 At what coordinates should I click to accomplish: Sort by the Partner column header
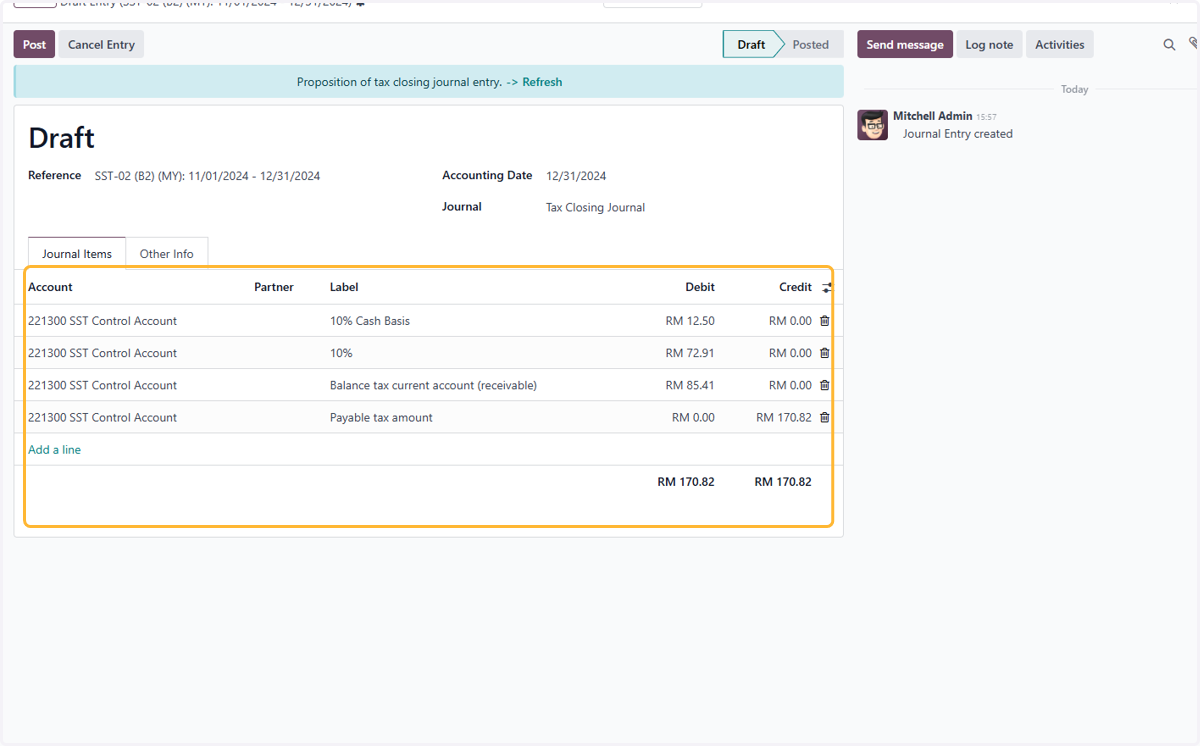point(274,287)
